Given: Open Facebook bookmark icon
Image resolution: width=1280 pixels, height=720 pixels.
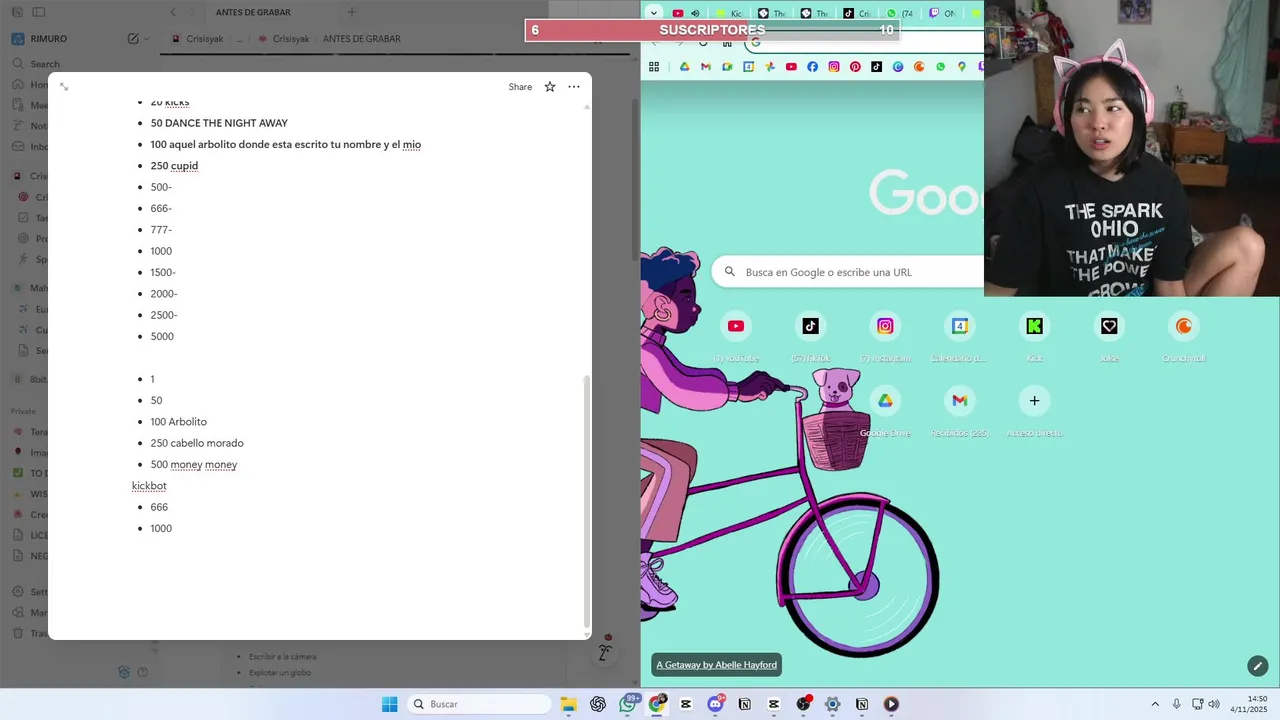Looking at the screenshot, I should [812, 67].
